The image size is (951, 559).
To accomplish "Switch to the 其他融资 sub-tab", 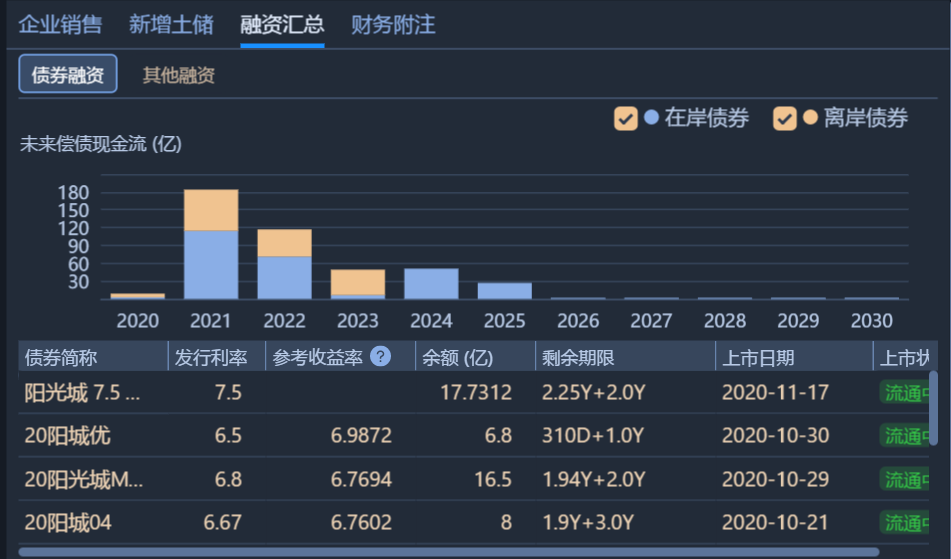I will coord(179,75).
